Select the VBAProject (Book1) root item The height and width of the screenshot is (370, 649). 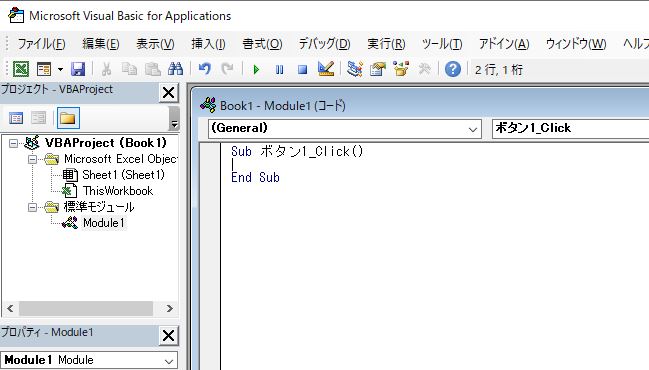[106, 143]
